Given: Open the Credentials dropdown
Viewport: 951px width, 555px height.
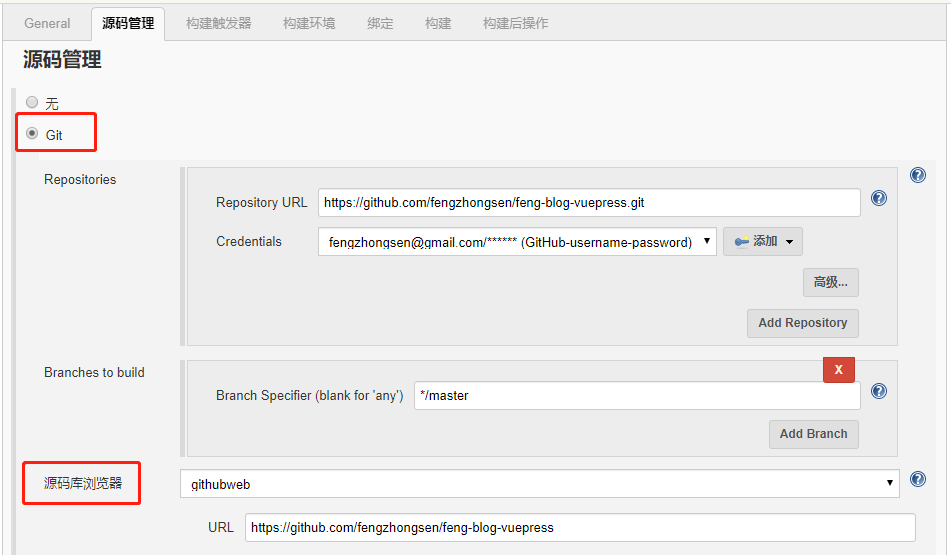Looking at the screenshot, I should [517, 242].
